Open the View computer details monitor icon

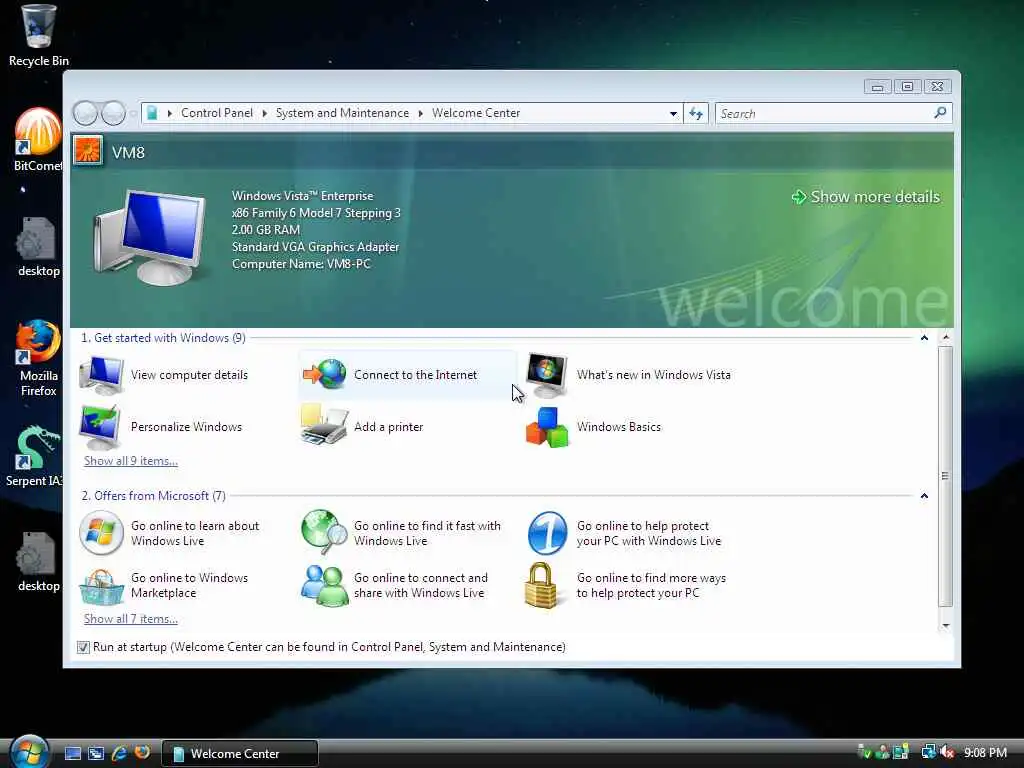pos(101,375)
